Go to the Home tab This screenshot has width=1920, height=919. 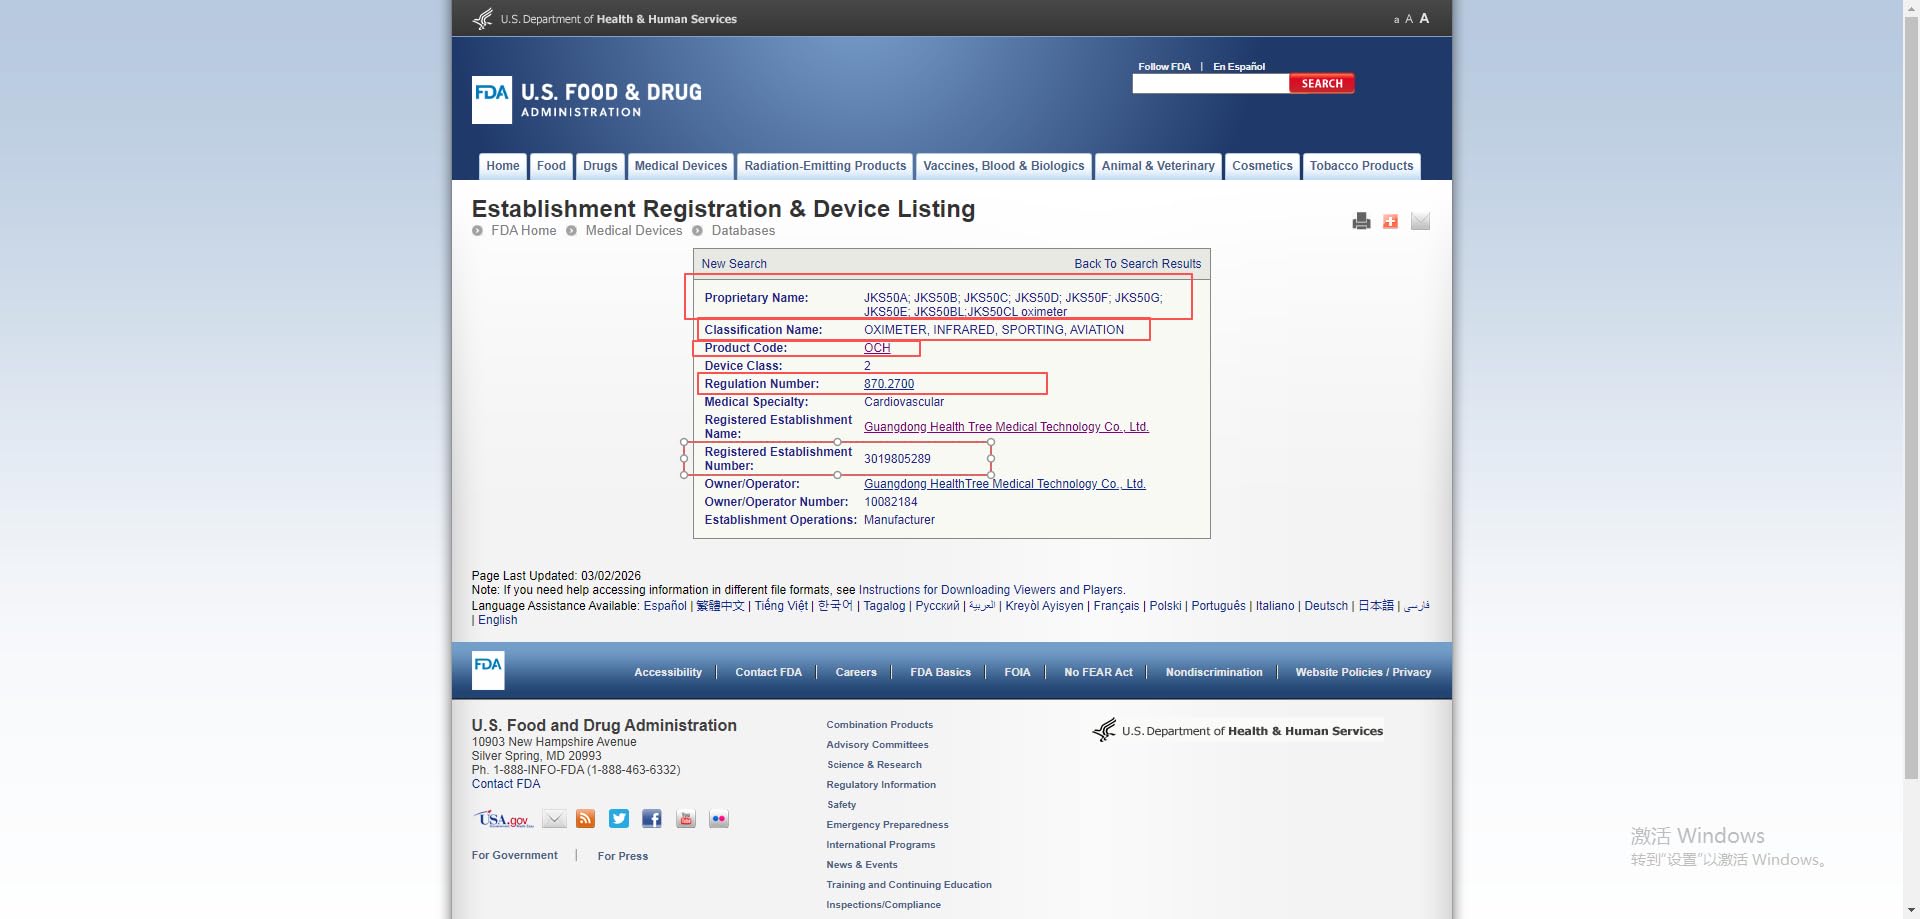point(503,166)
